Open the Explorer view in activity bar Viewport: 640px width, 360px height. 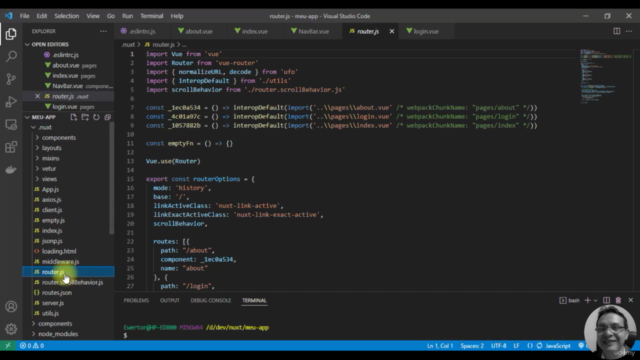[x=11, y=34]
